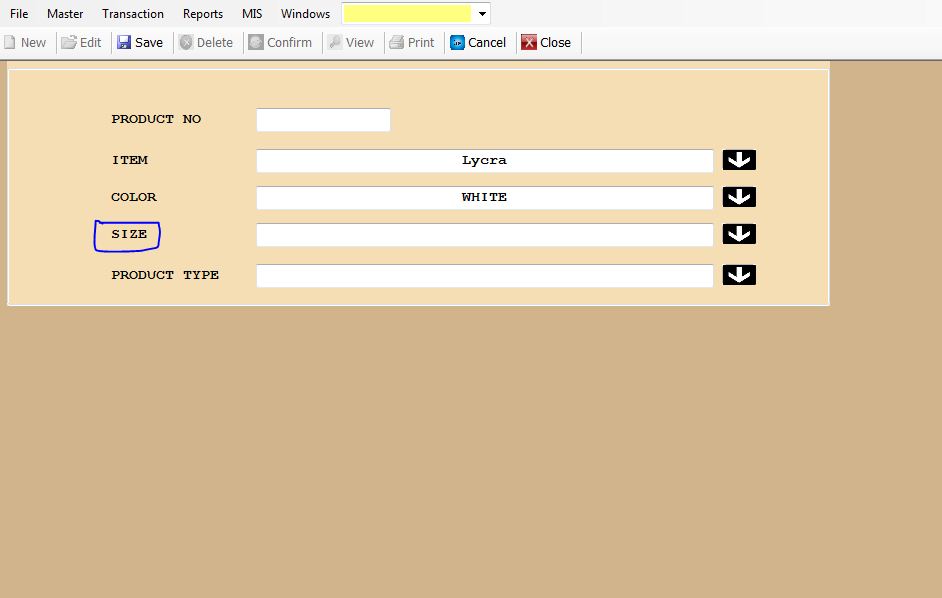Click the Edit toolbar icon

[69, 43]
